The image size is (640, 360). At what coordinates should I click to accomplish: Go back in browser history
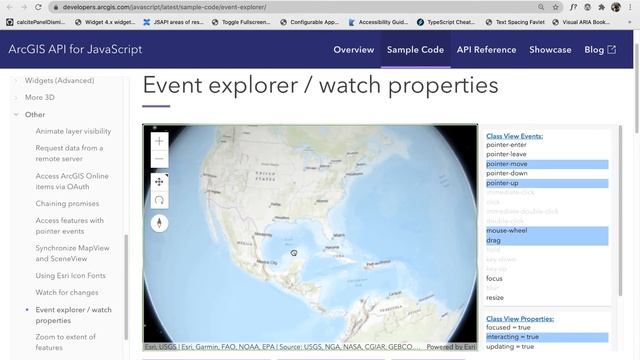tap(10, 7)
